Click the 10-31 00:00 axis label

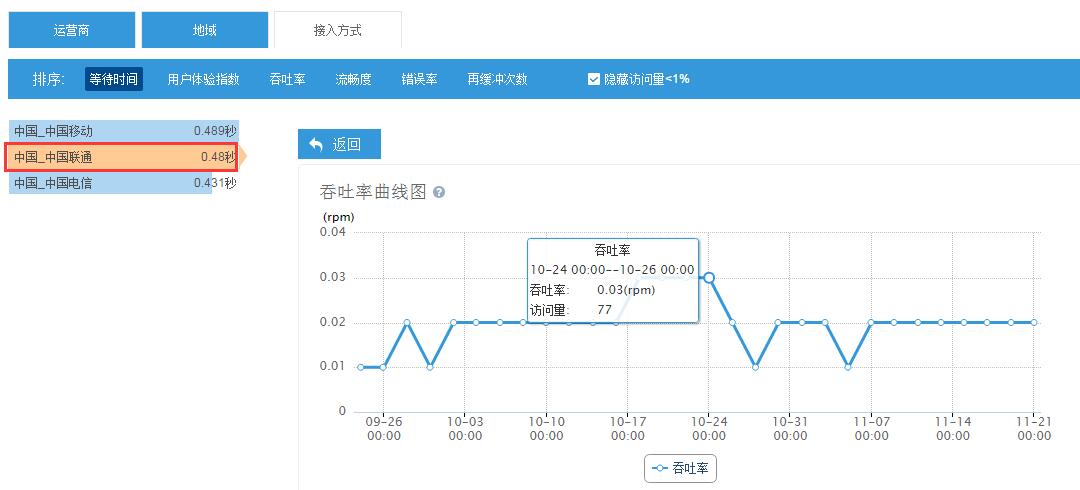[x=790, y=428]
